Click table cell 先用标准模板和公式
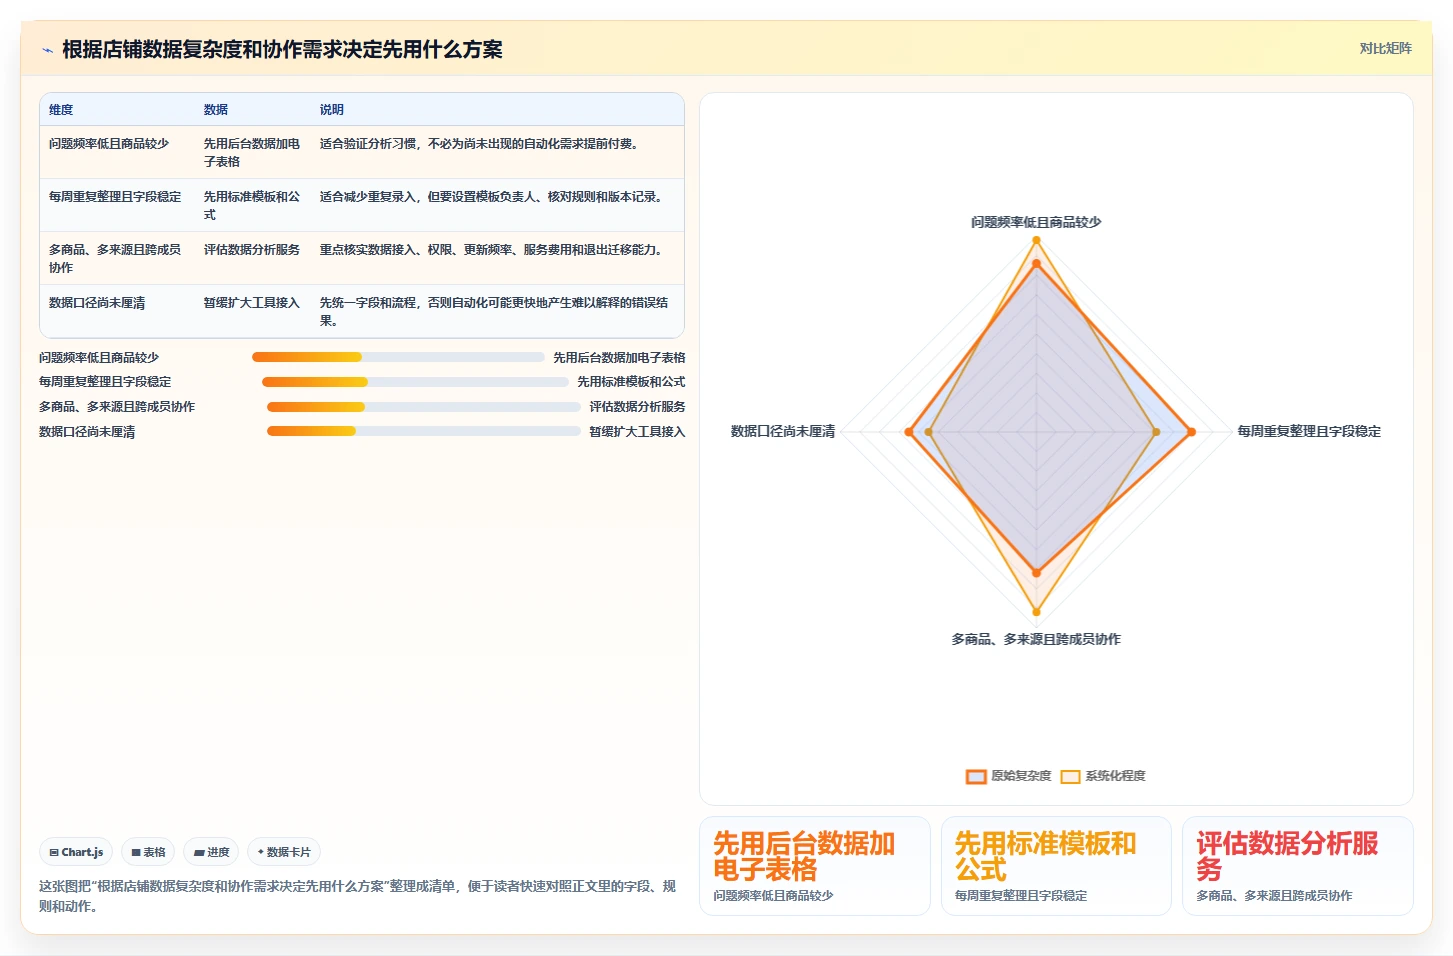Screen dimensions: 1453x956 [x=252, y=206]
